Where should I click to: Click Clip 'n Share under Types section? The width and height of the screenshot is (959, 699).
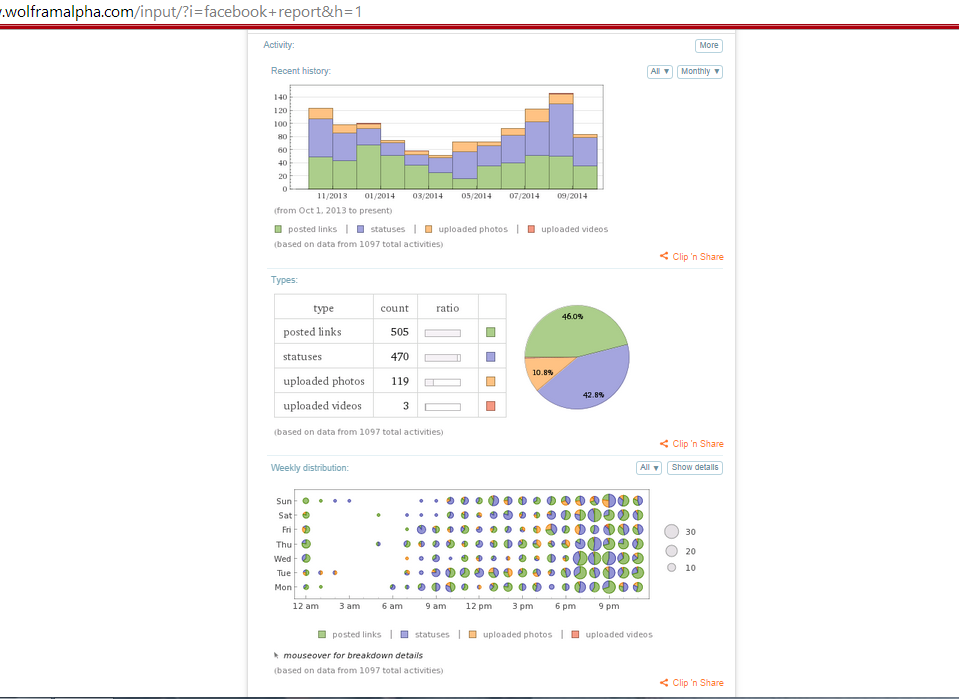point(692,444)
